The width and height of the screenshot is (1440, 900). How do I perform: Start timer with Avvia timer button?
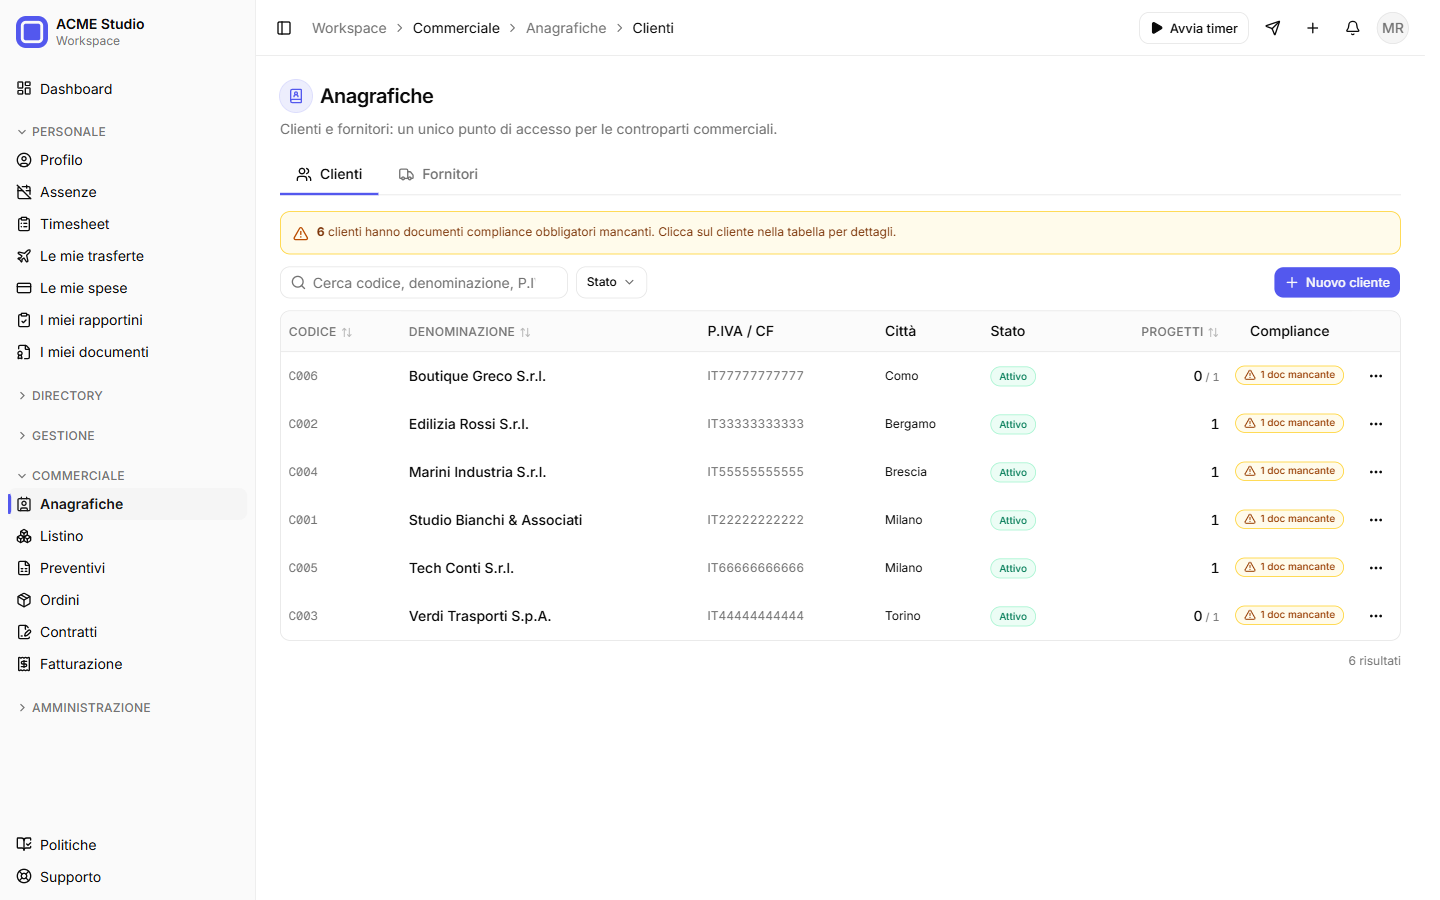click(1194, 28)
